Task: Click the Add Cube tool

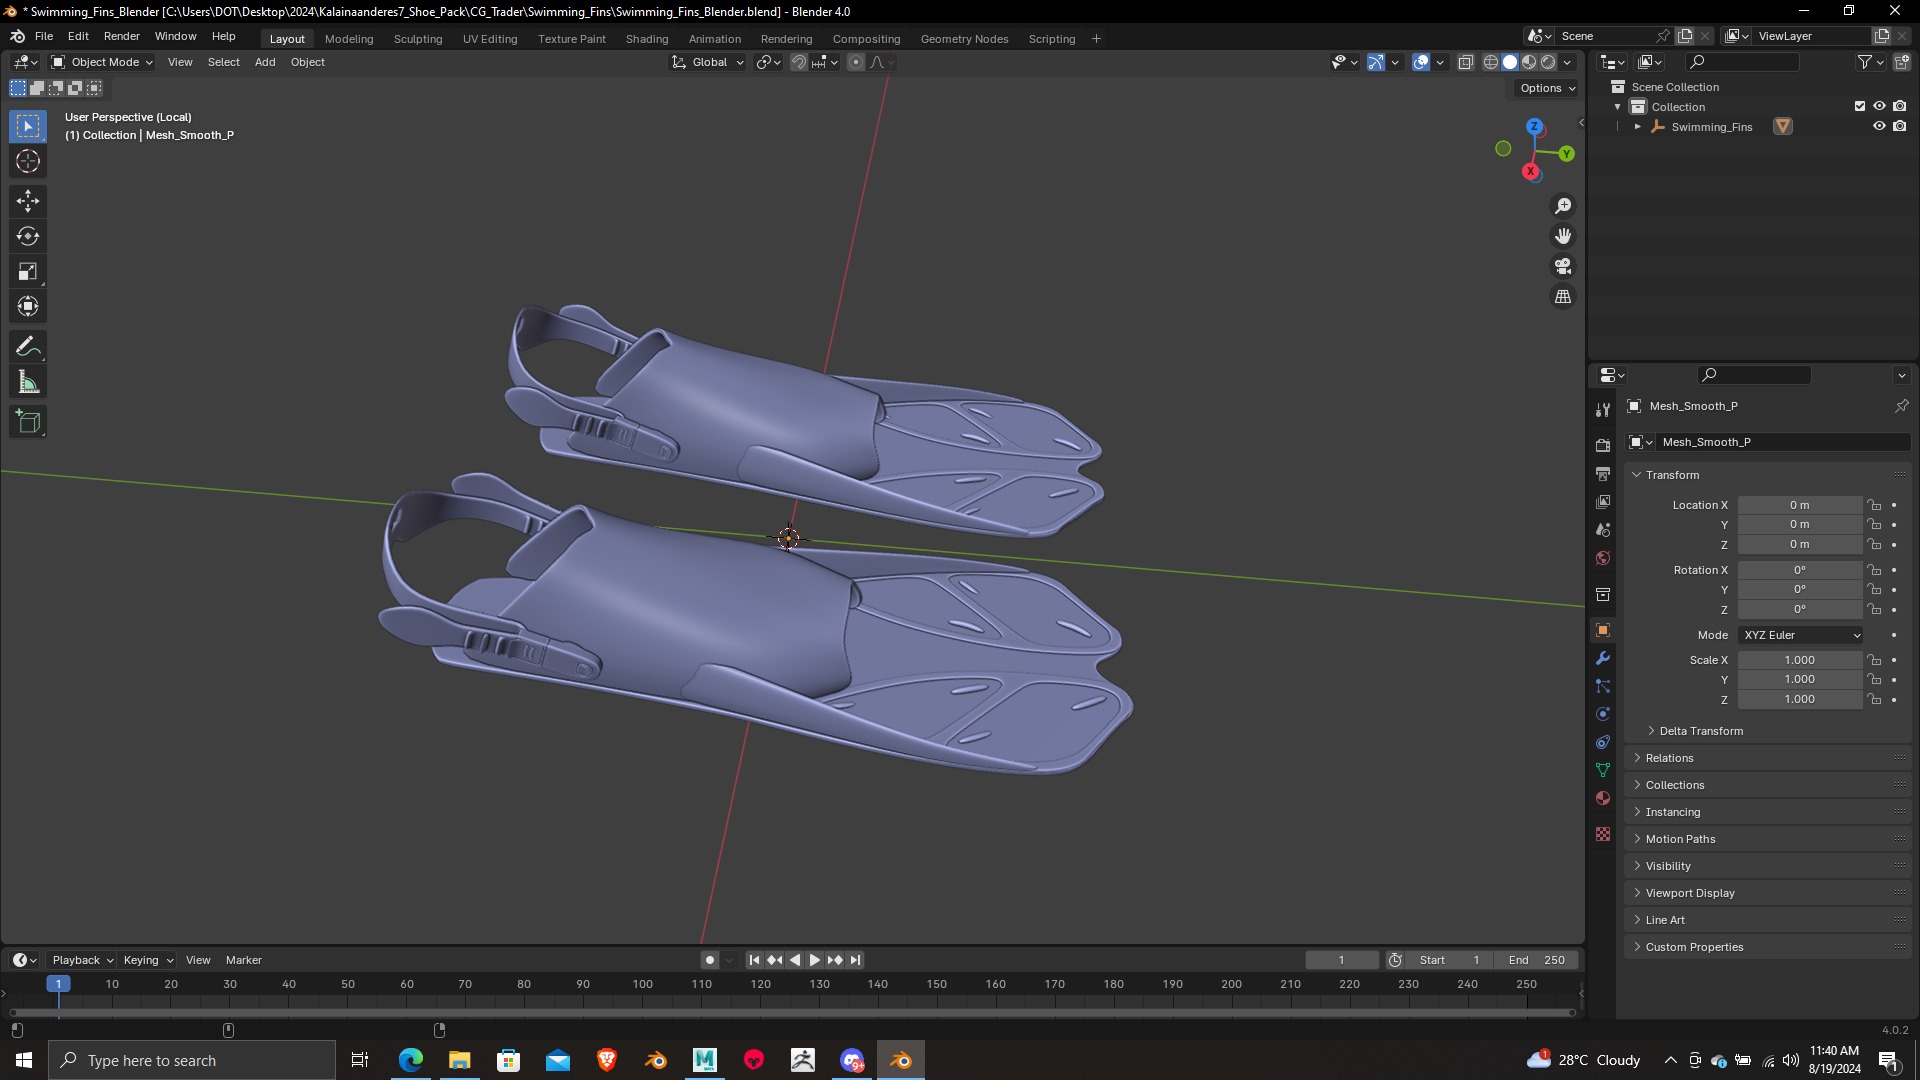Action: pyautogui.click(x=28, y=422)
